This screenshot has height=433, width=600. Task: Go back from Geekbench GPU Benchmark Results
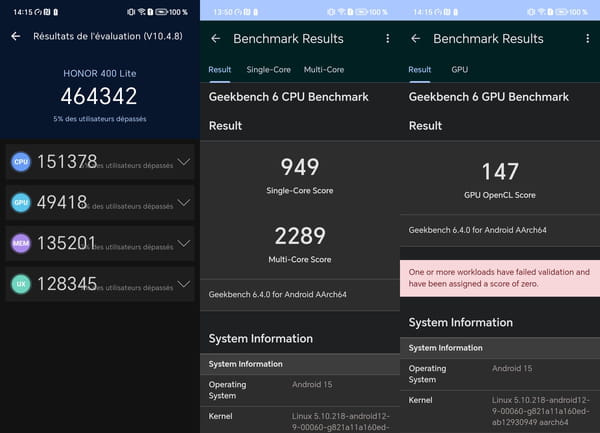click(416, 39)
